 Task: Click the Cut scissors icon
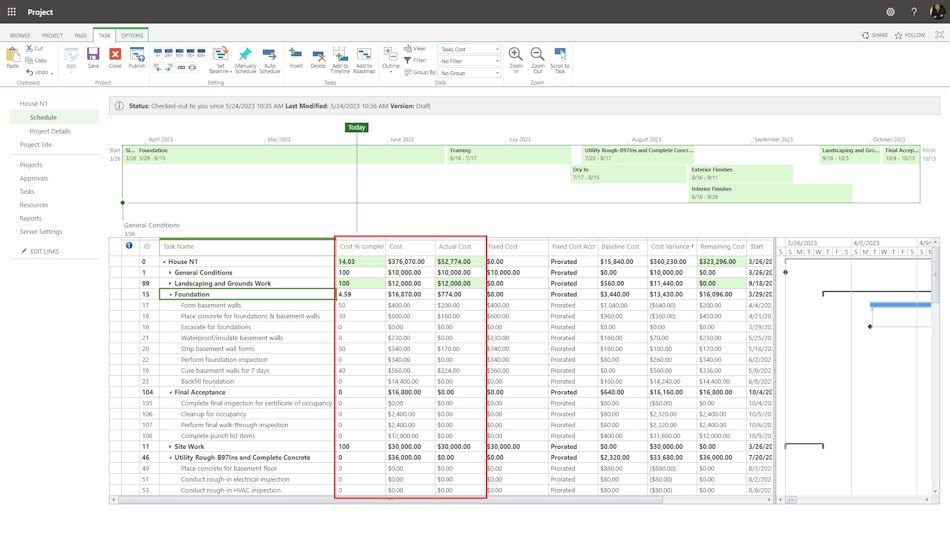tap(29, 48)
